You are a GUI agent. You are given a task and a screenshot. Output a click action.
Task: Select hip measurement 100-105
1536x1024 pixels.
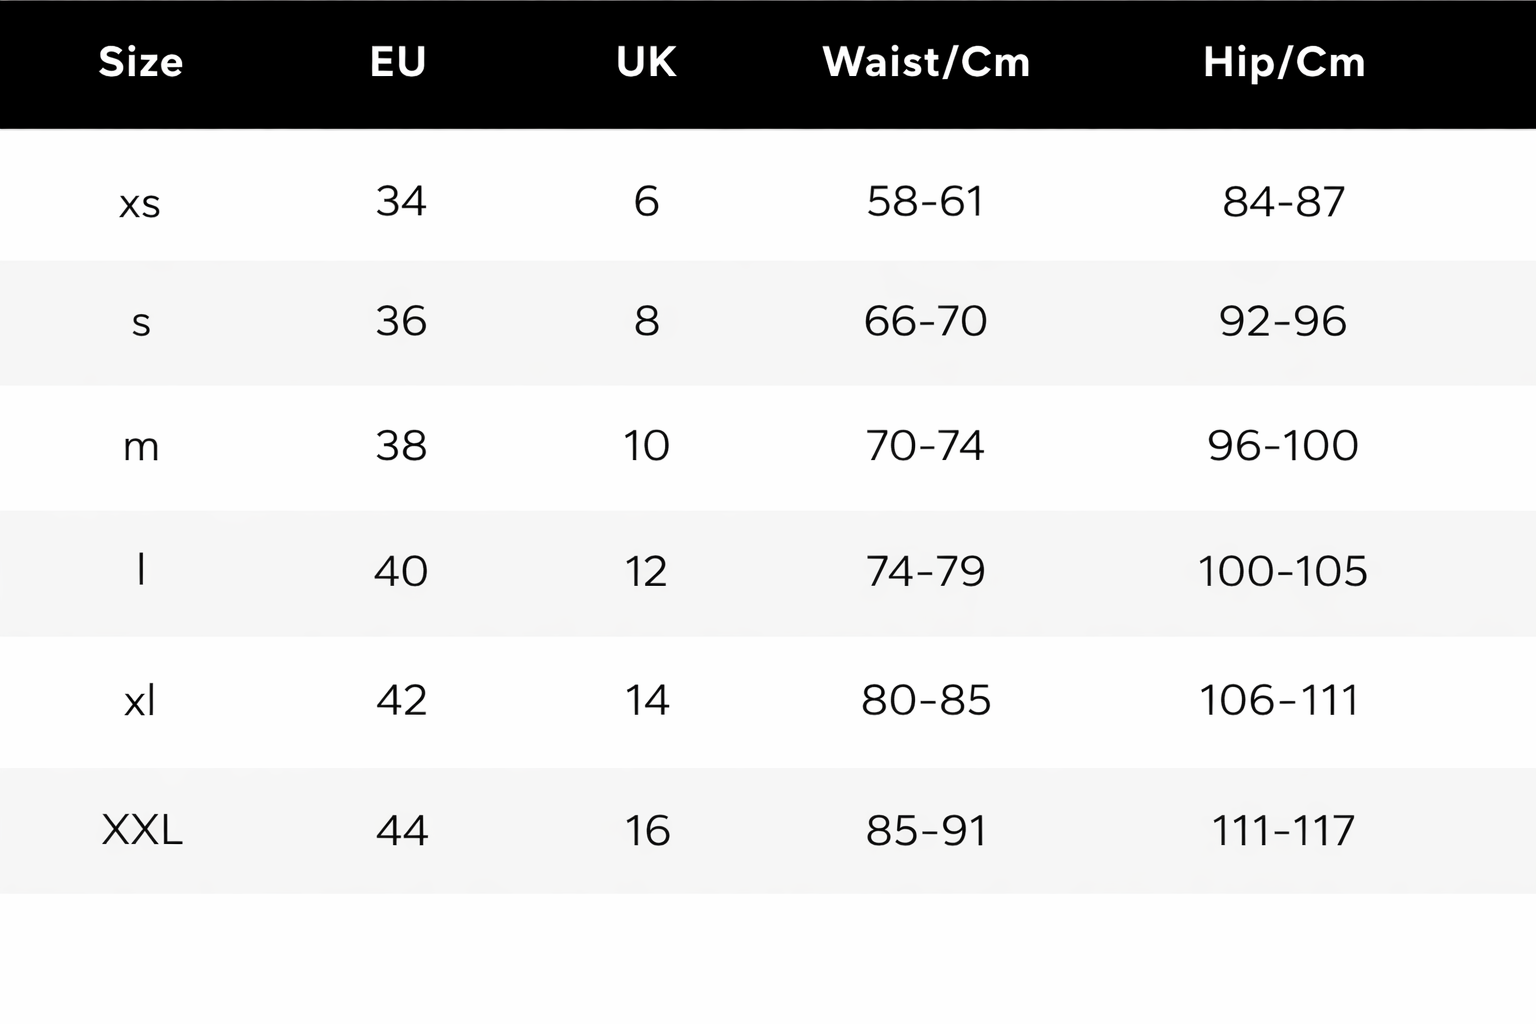tap(1283, 571)
